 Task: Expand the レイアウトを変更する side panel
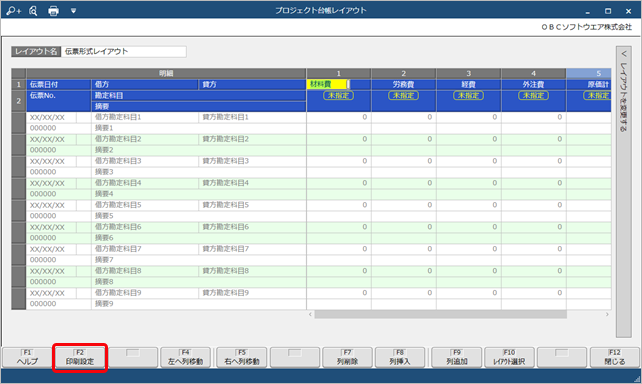[x=624, y=192]
